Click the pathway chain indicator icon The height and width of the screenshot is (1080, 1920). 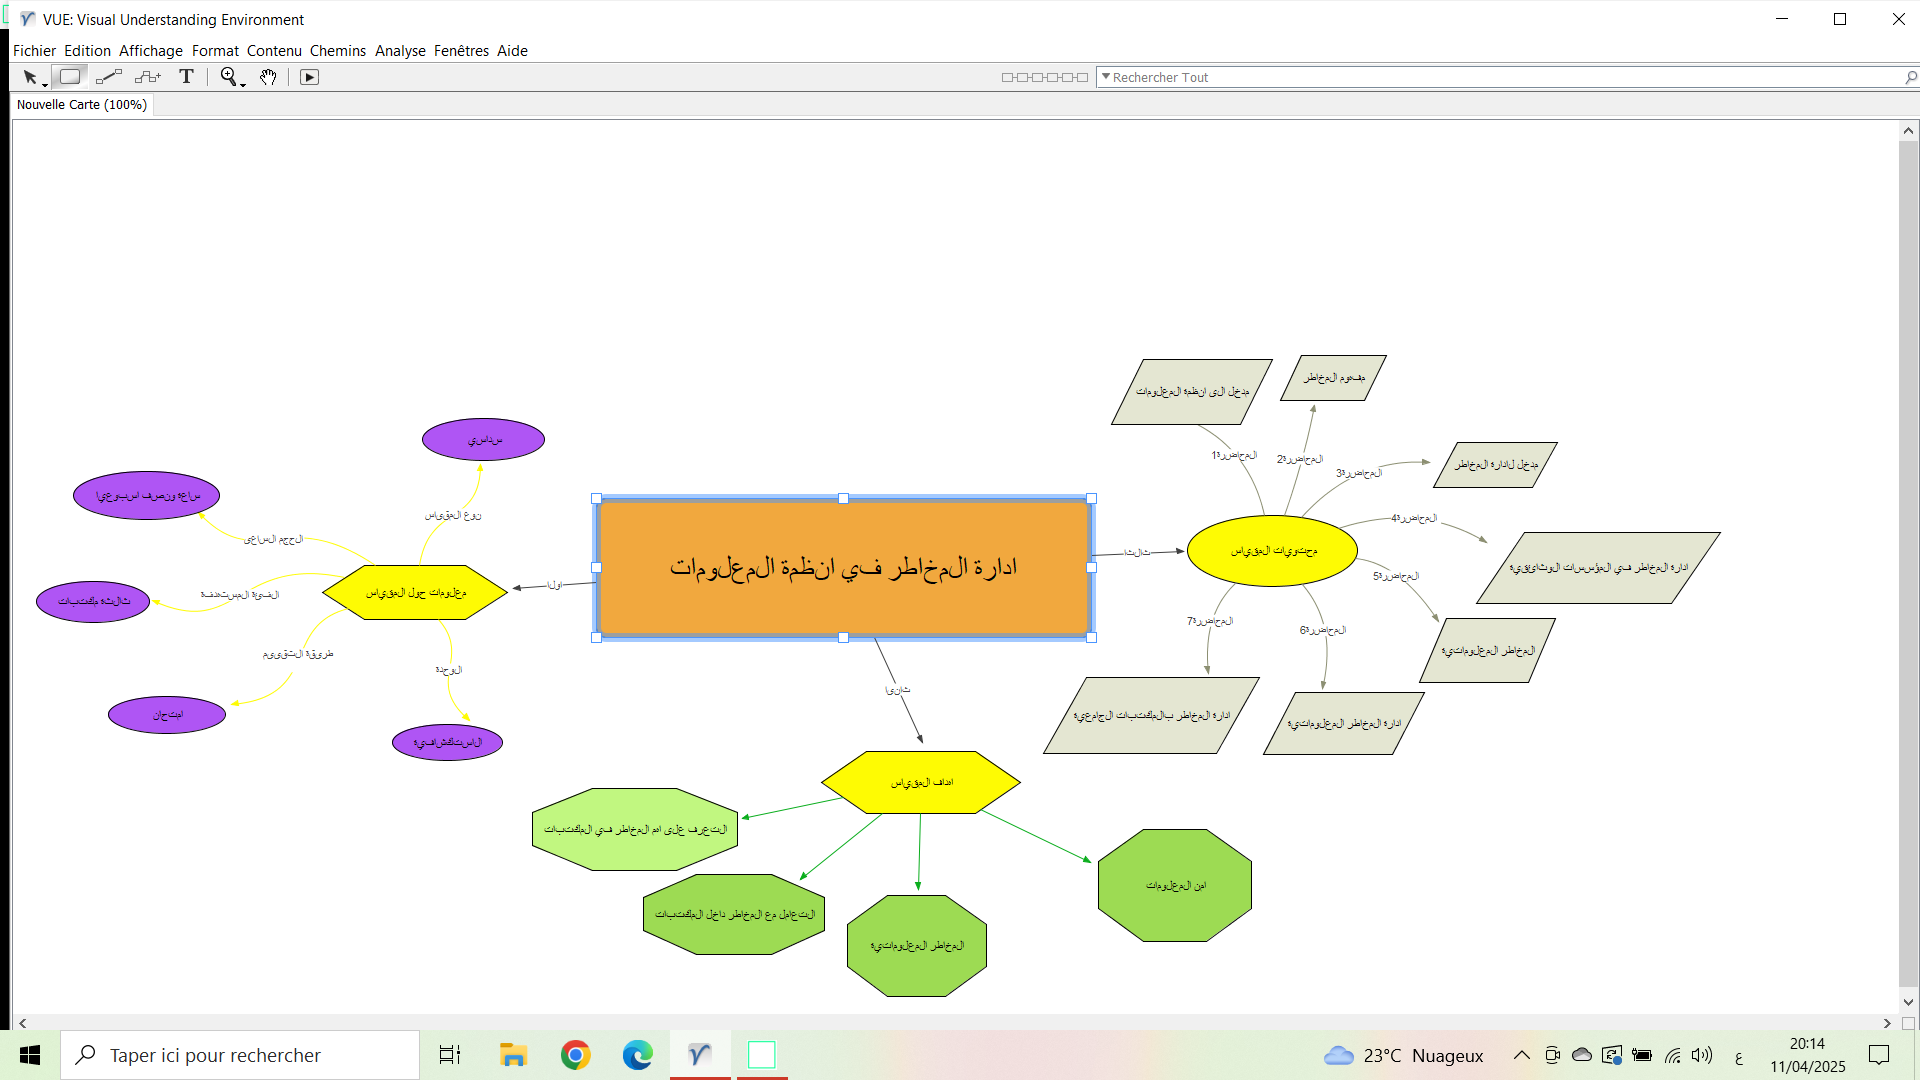click(1044, 77)
